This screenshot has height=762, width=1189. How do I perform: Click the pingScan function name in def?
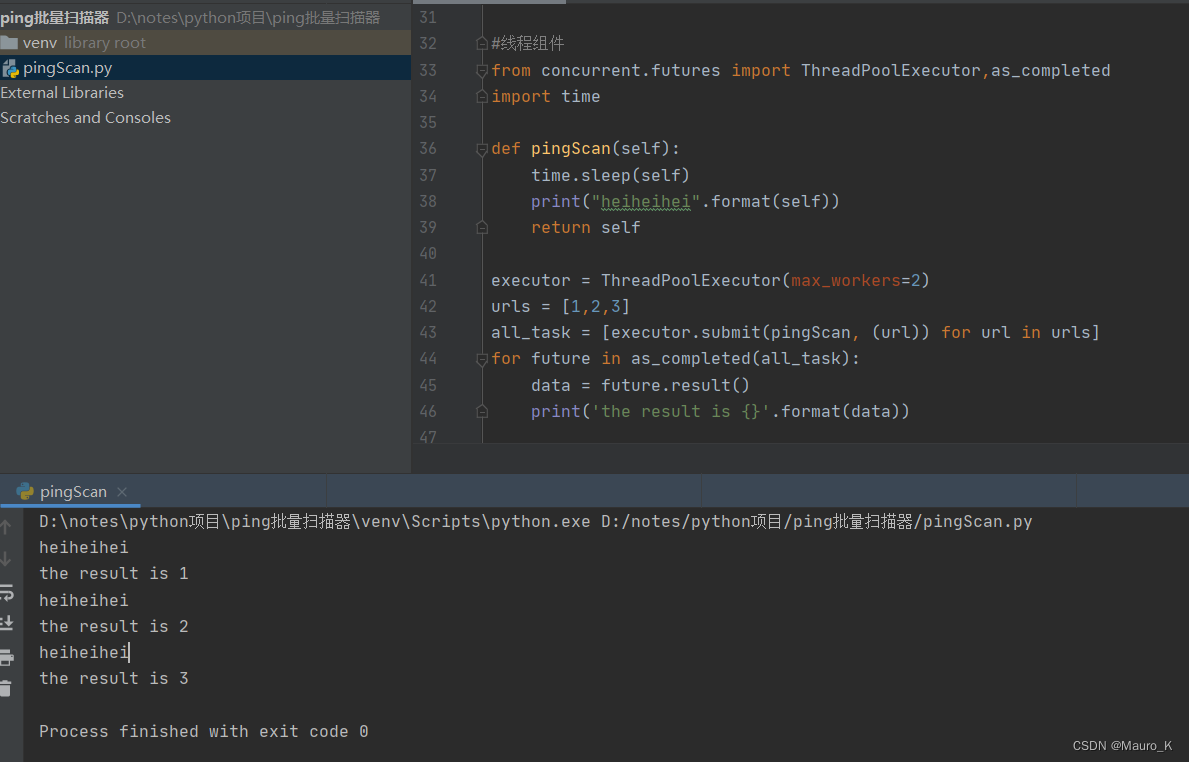(x=570, y=149)
